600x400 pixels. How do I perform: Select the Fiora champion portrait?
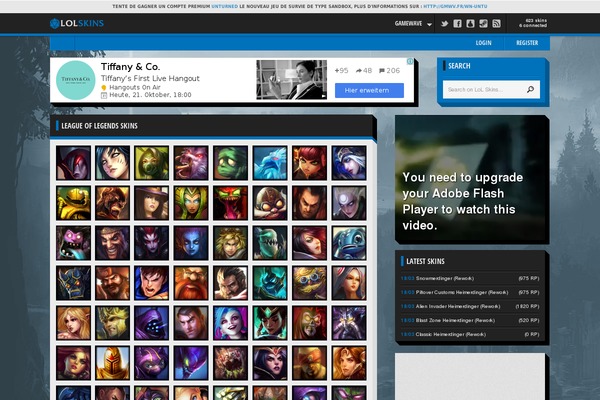[310, 243]
